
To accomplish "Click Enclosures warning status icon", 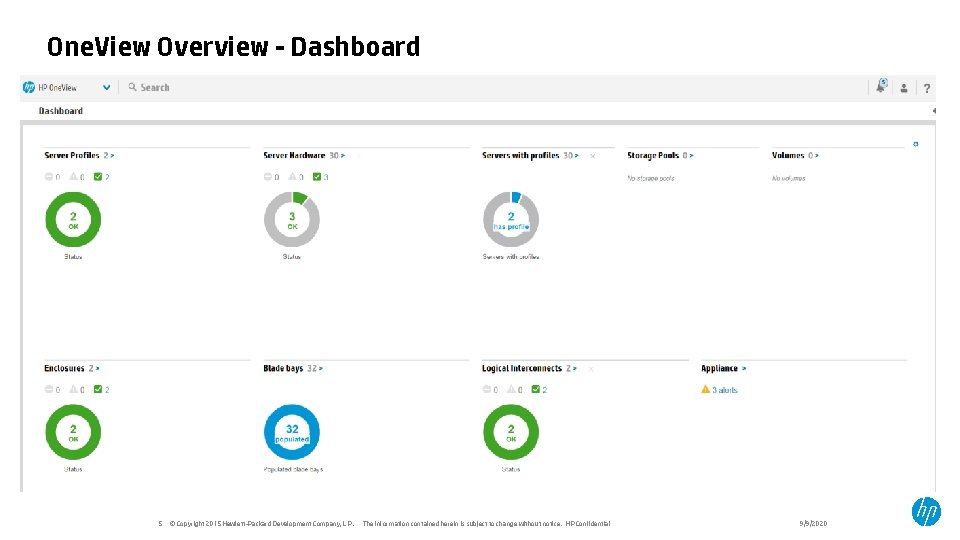I will 73,389.
